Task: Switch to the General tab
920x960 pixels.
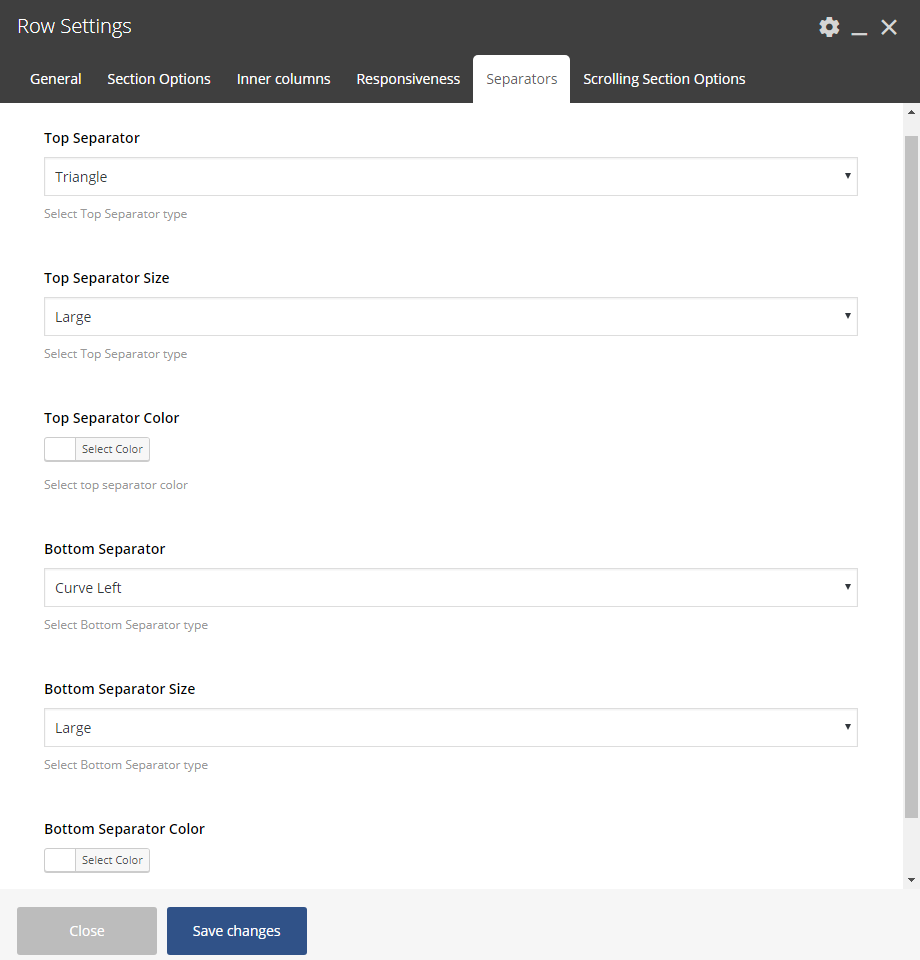Action: [56, 79]
